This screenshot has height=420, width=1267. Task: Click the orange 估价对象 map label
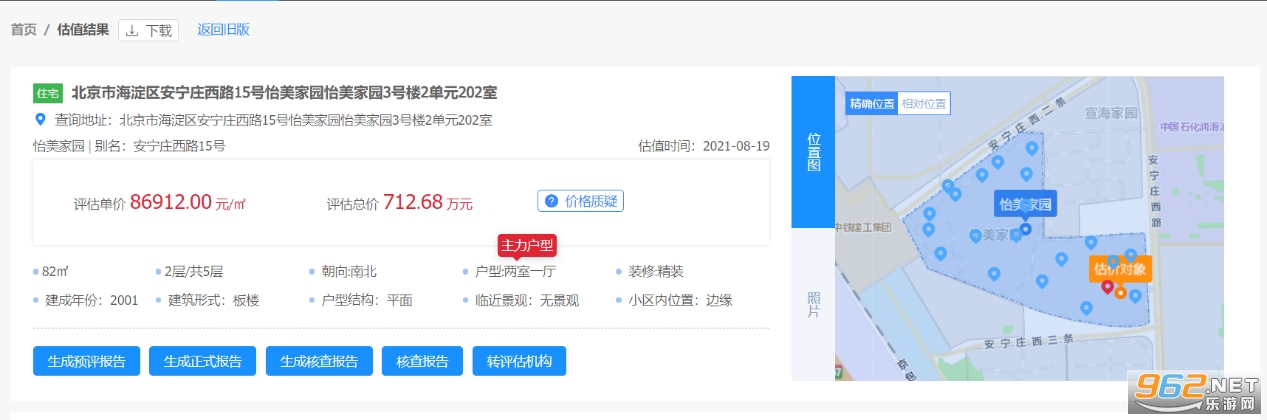pos(1121,268)
